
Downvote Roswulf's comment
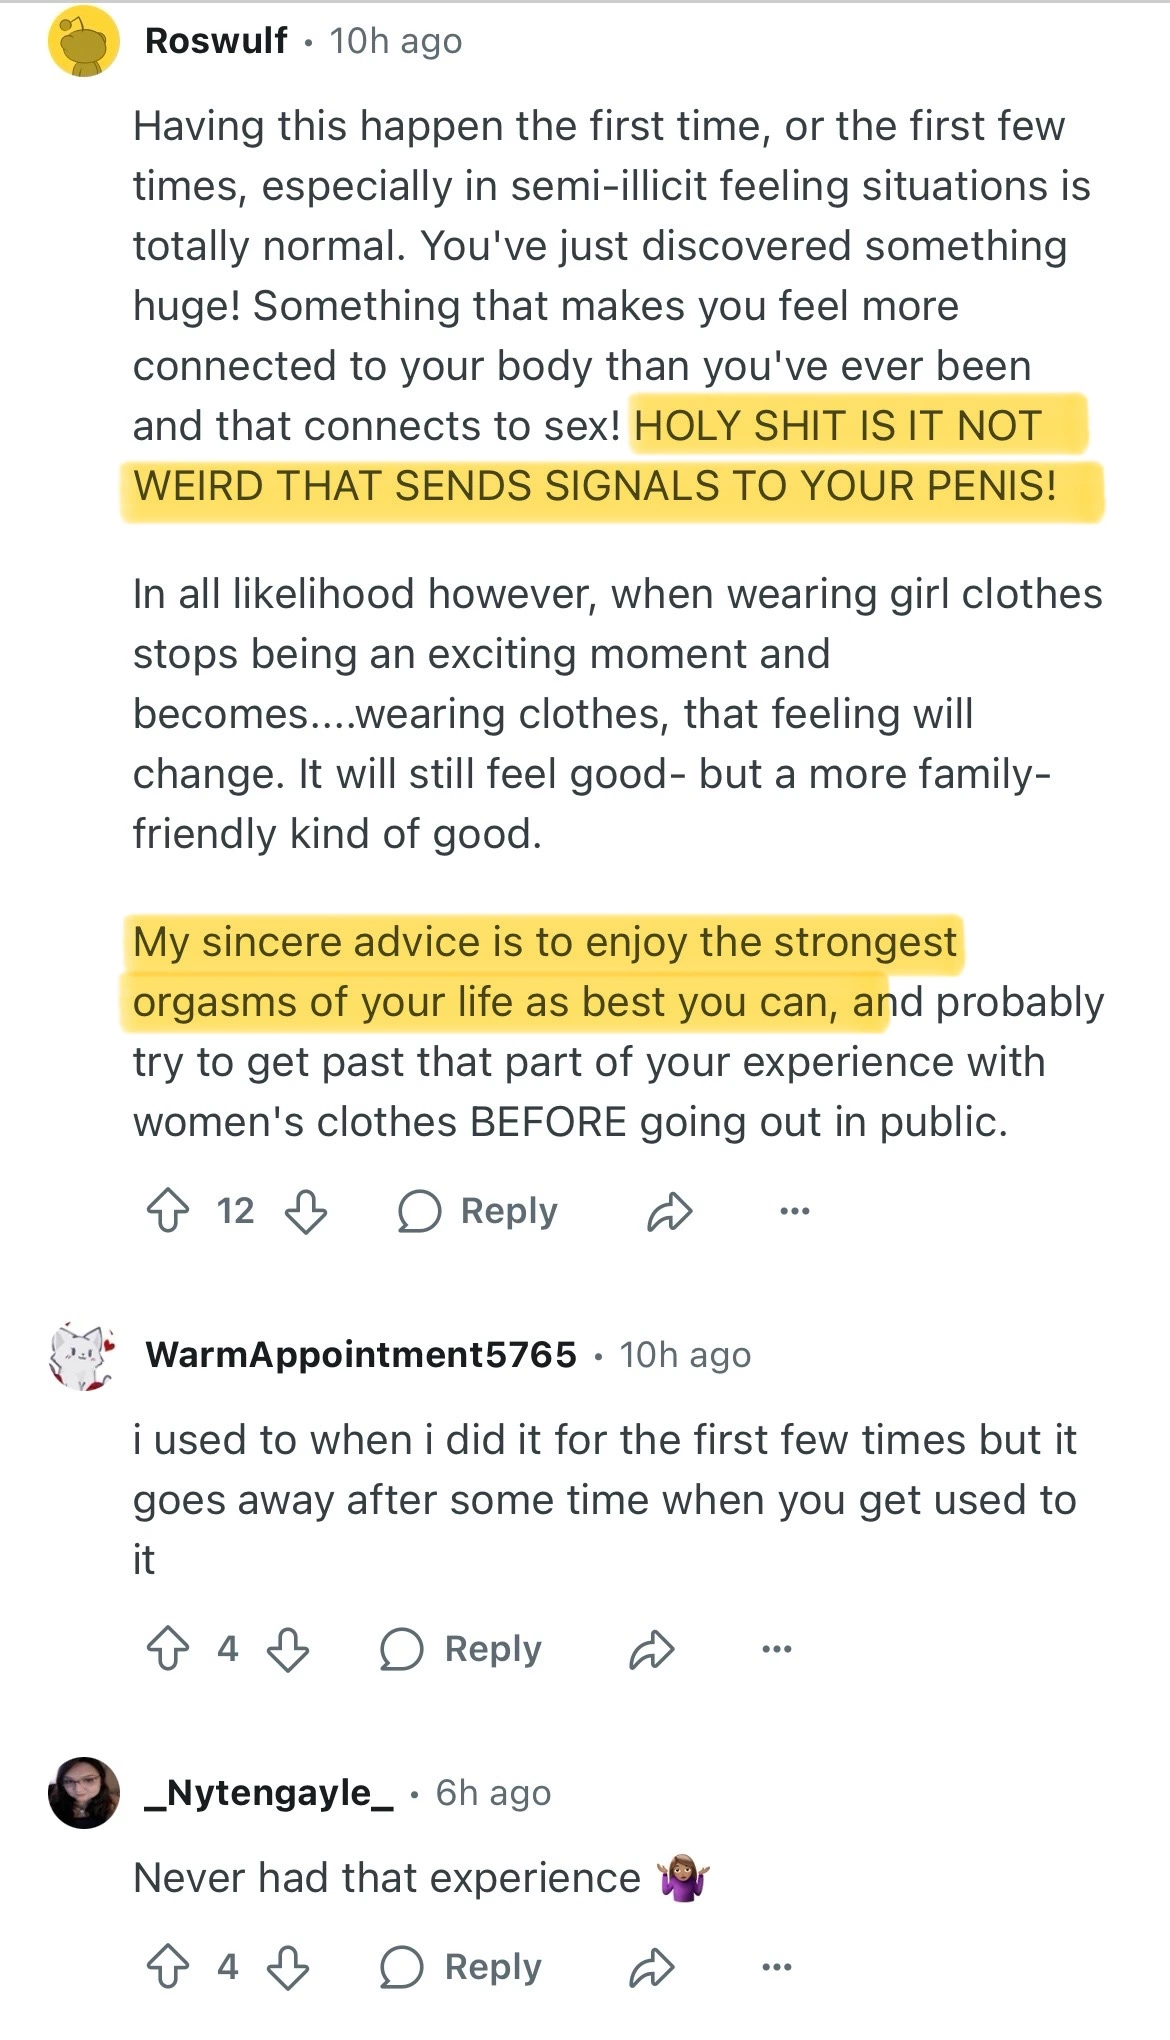(x=306, y=1210)
